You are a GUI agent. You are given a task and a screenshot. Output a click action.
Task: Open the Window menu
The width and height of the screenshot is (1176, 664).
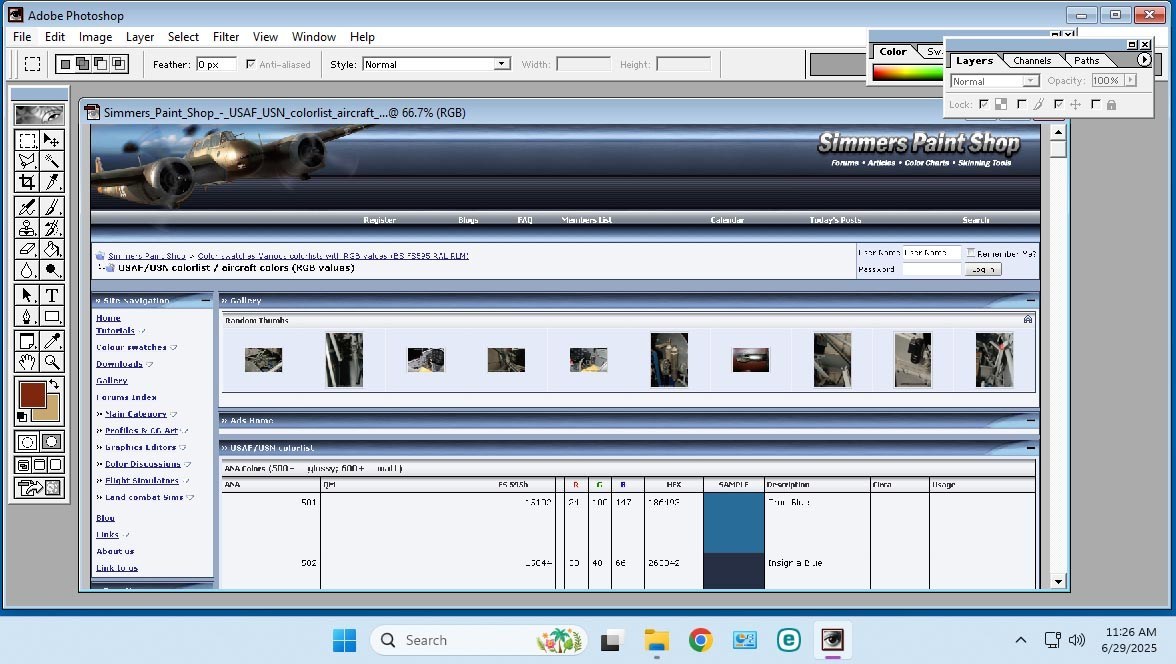point(314,37)
